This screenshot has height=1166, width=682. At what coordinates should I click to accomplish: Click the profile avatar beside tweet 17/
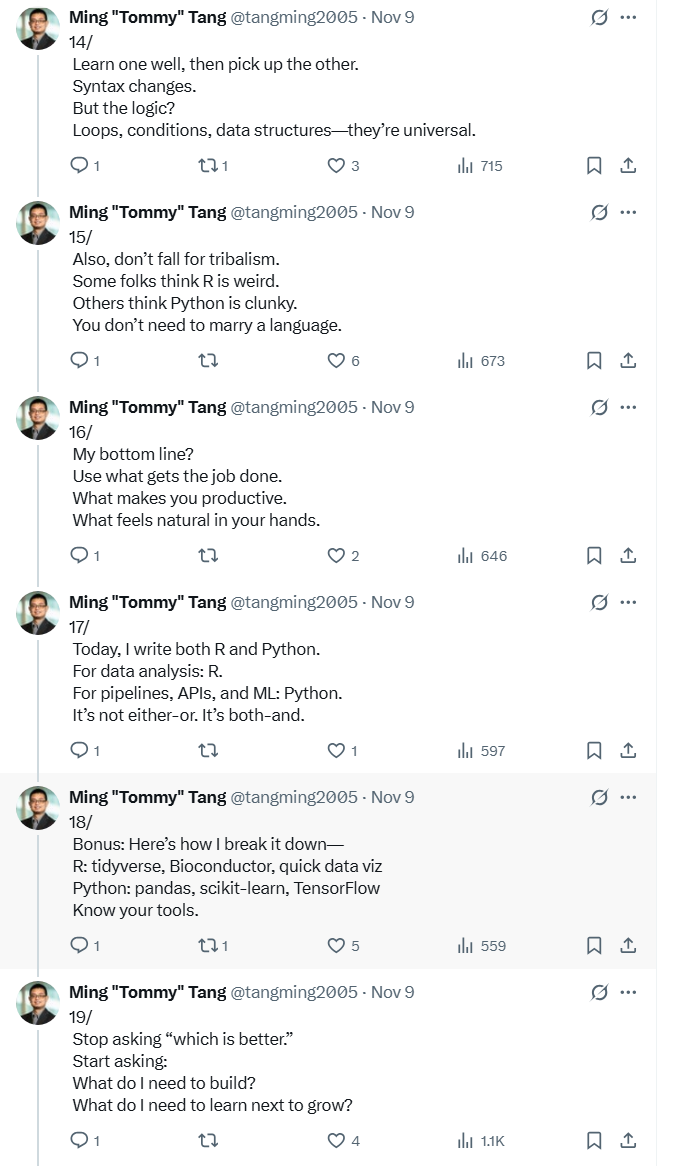tap(39, 613)
